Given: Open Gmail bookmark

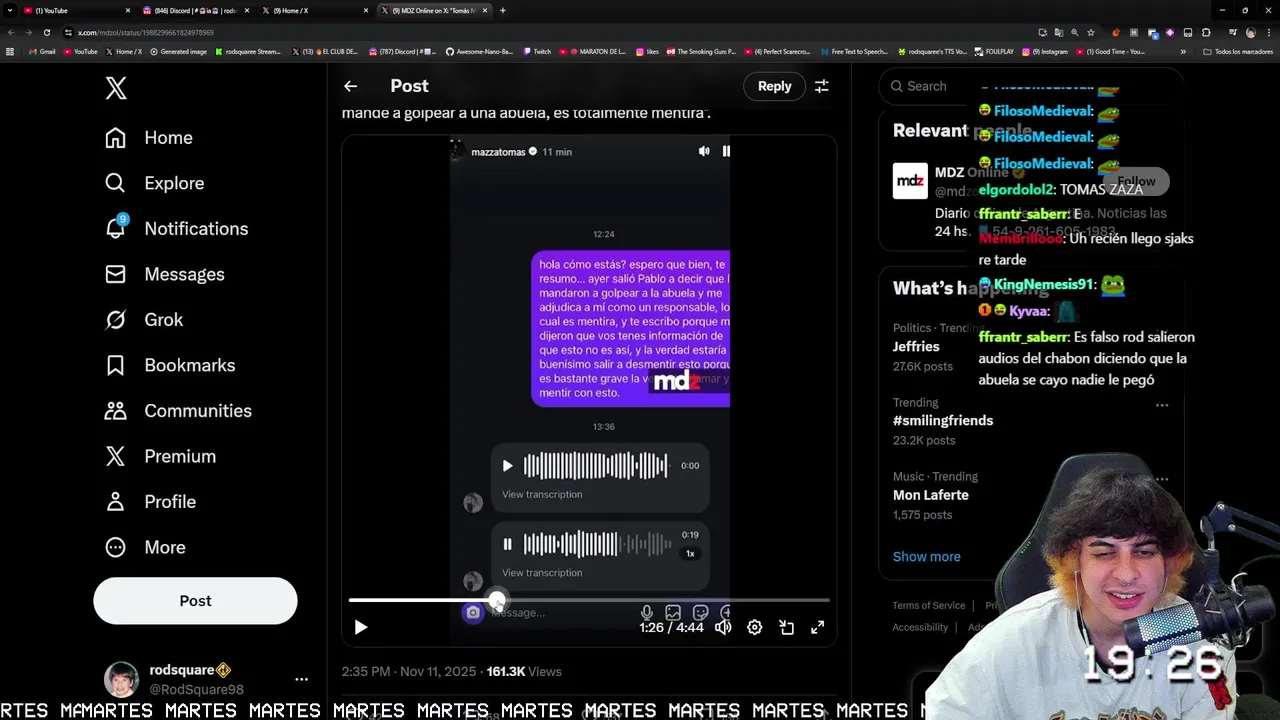Looking at the screenshot, I should tap(42, 51).
